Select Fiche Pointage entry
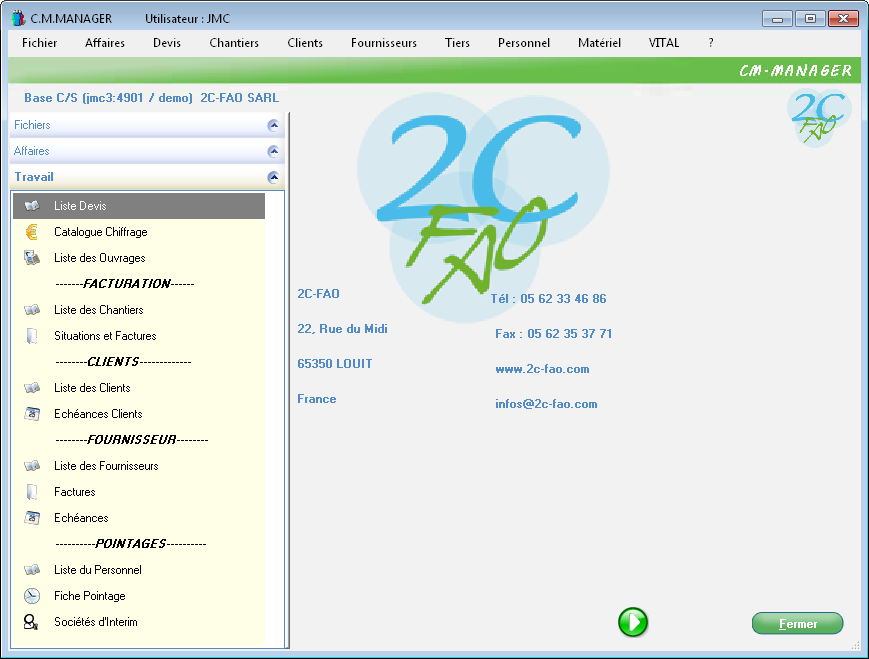 [x=139, y=596]
